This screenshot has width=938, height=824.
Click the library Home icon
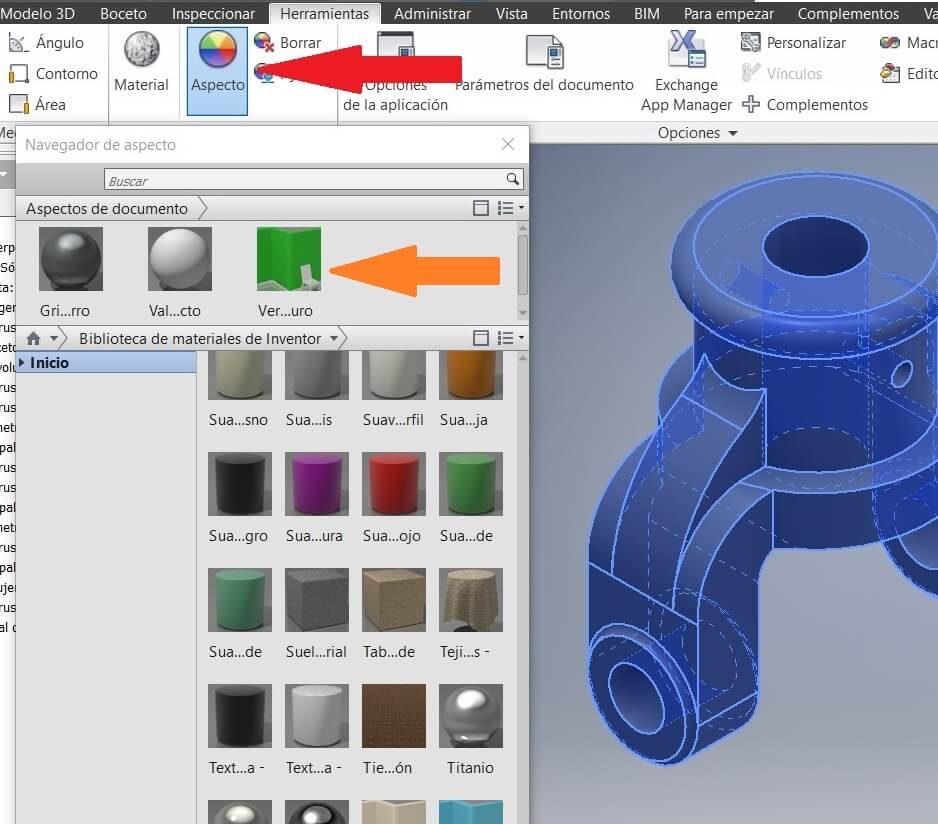point(34,339)
